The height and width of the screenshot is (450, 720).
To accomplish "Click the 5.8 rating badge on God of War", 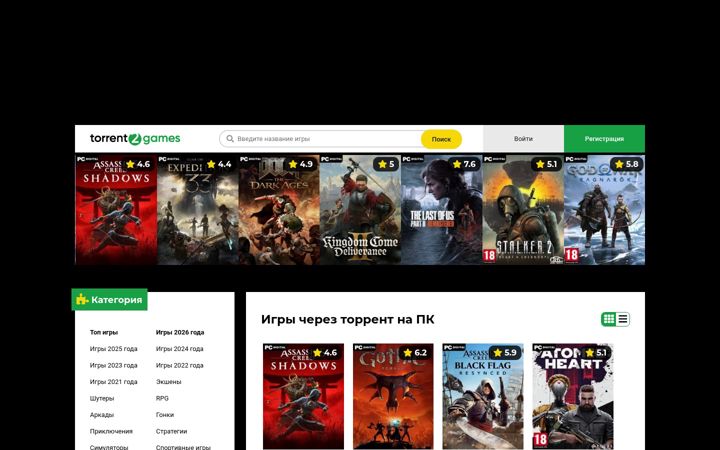I will tap(626, 164).
